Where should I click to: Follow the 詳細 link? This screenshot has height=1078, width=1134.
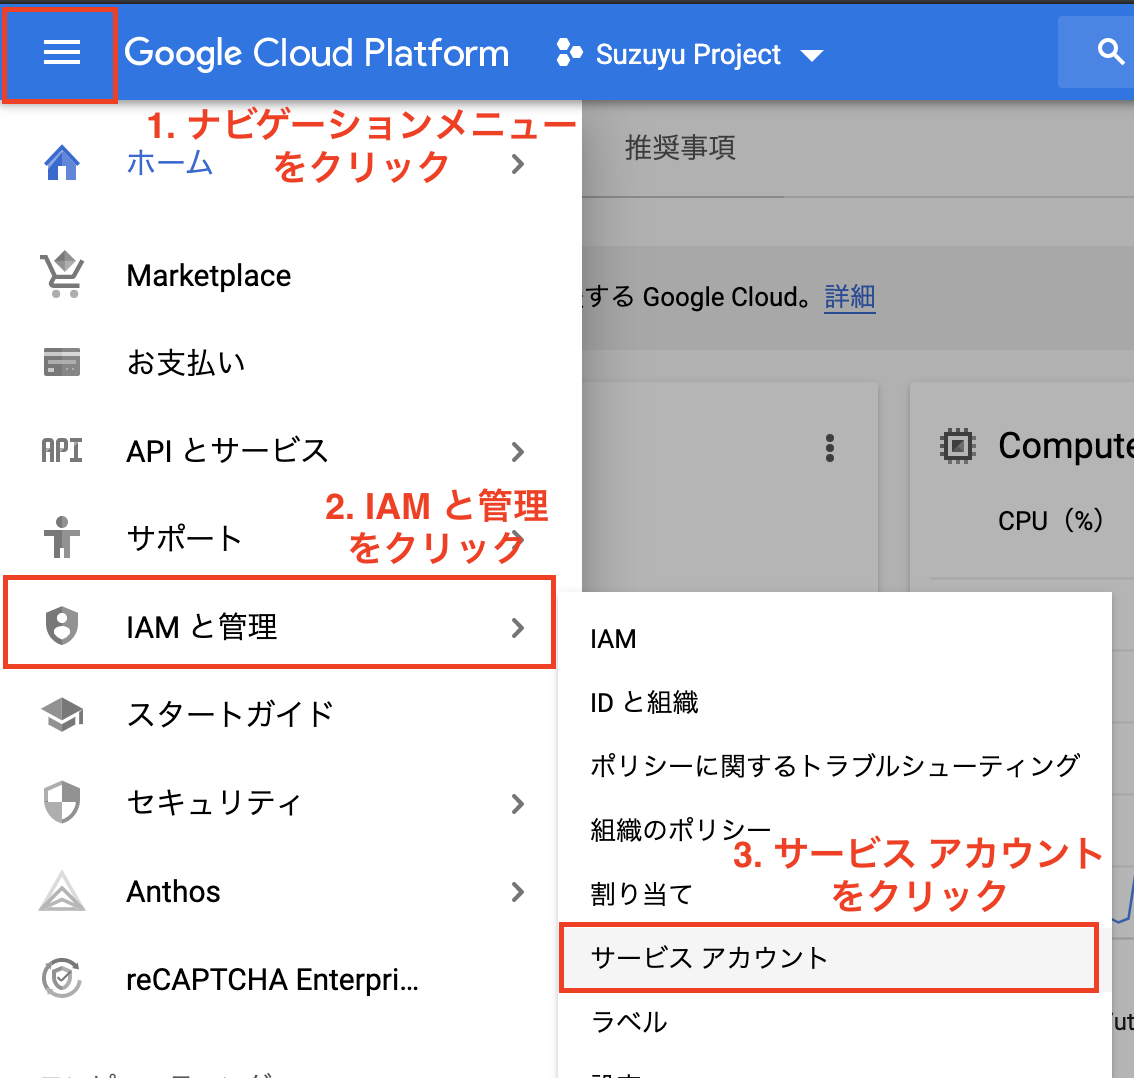[x=850, y=297]
